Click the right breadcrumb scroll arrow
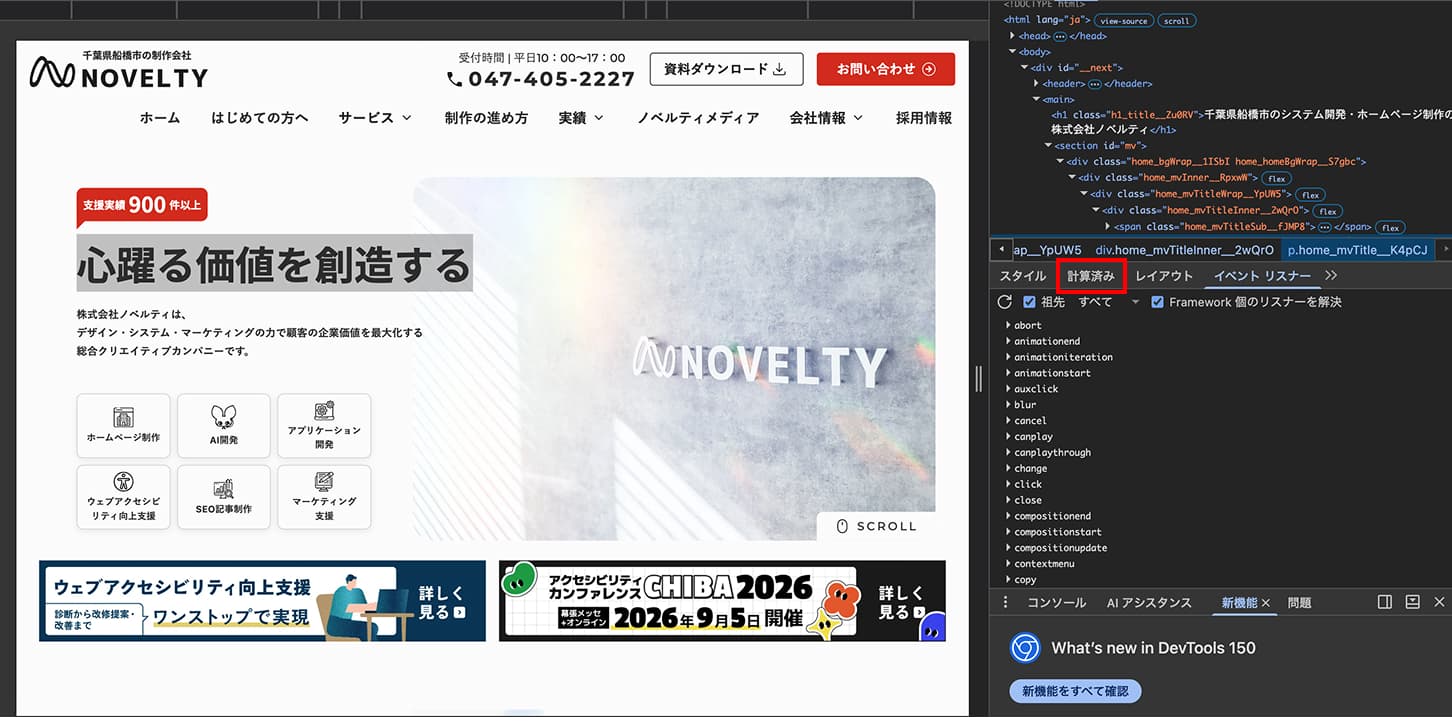This screenshot has height=722, width=1452. click(x=1443, y=249)
